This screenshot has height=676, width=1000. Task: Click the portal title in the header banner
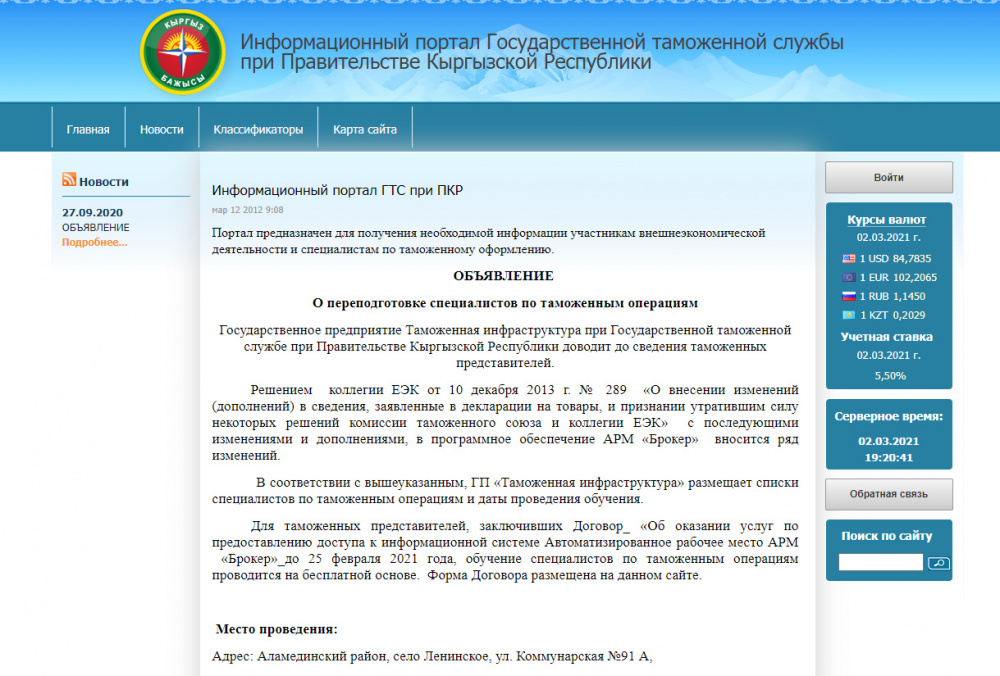click(x=541, y=53)
